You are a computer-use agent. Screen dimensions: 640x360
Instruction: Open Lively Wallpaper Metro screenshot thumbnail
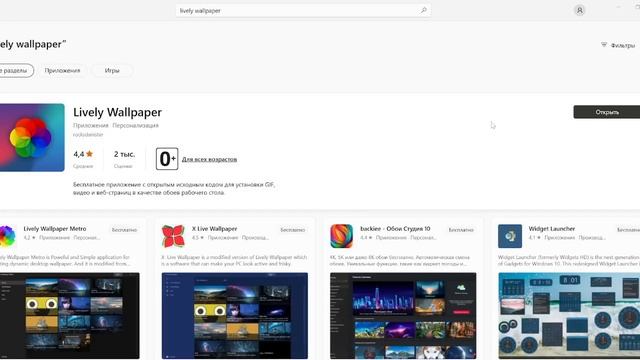click(69, 316)
